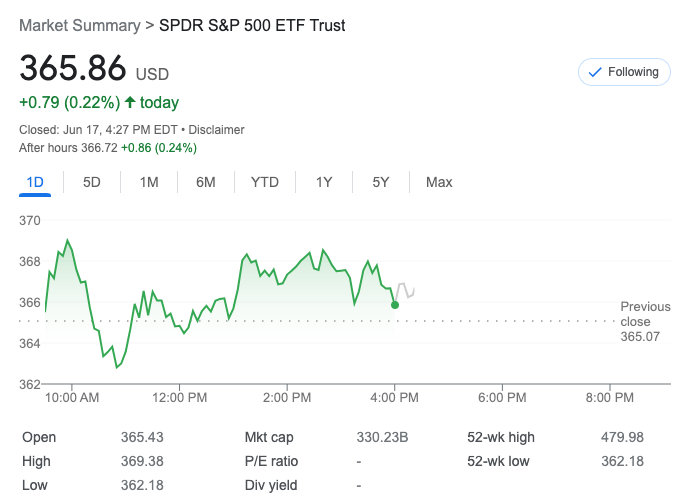Click the Market Summary breadcrumb
Screen dimensions: 691x504
[x=80, y=26]
